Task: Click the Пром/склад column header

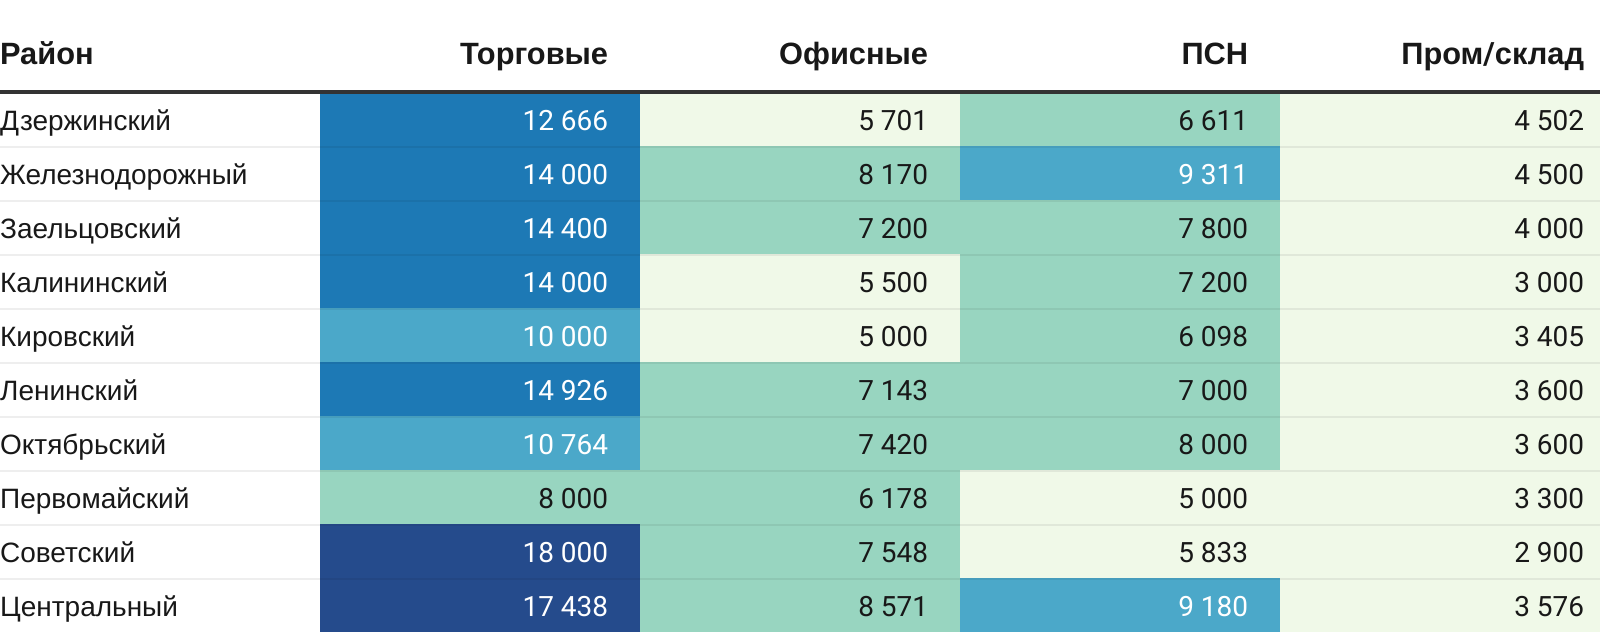Action: [1491, 54]
